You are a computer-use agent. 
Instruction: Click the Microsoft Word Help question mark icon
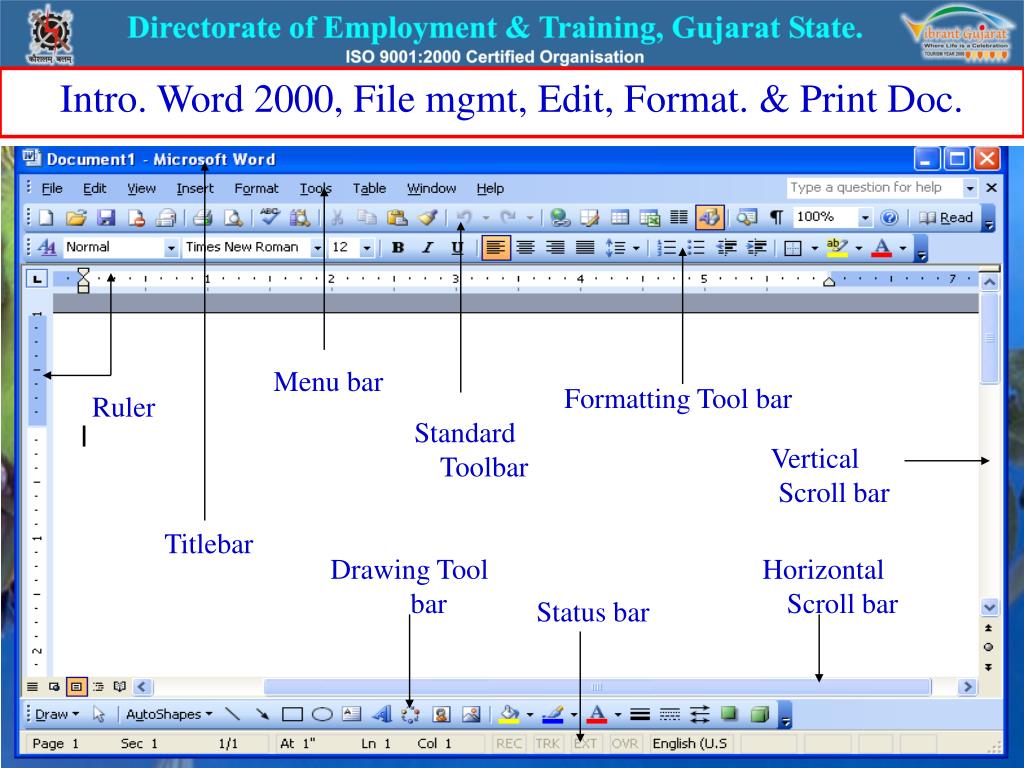click(x=889, y=217)
